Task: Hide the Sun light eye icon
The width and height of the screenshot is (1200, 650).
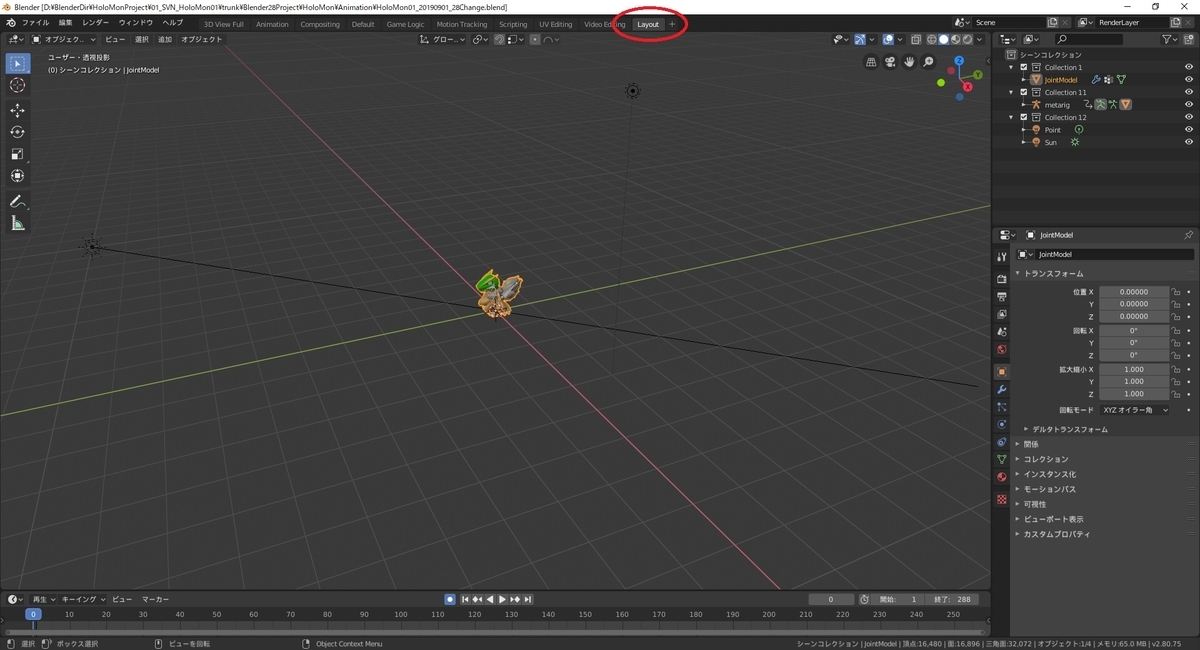Action: [1189, 142]
